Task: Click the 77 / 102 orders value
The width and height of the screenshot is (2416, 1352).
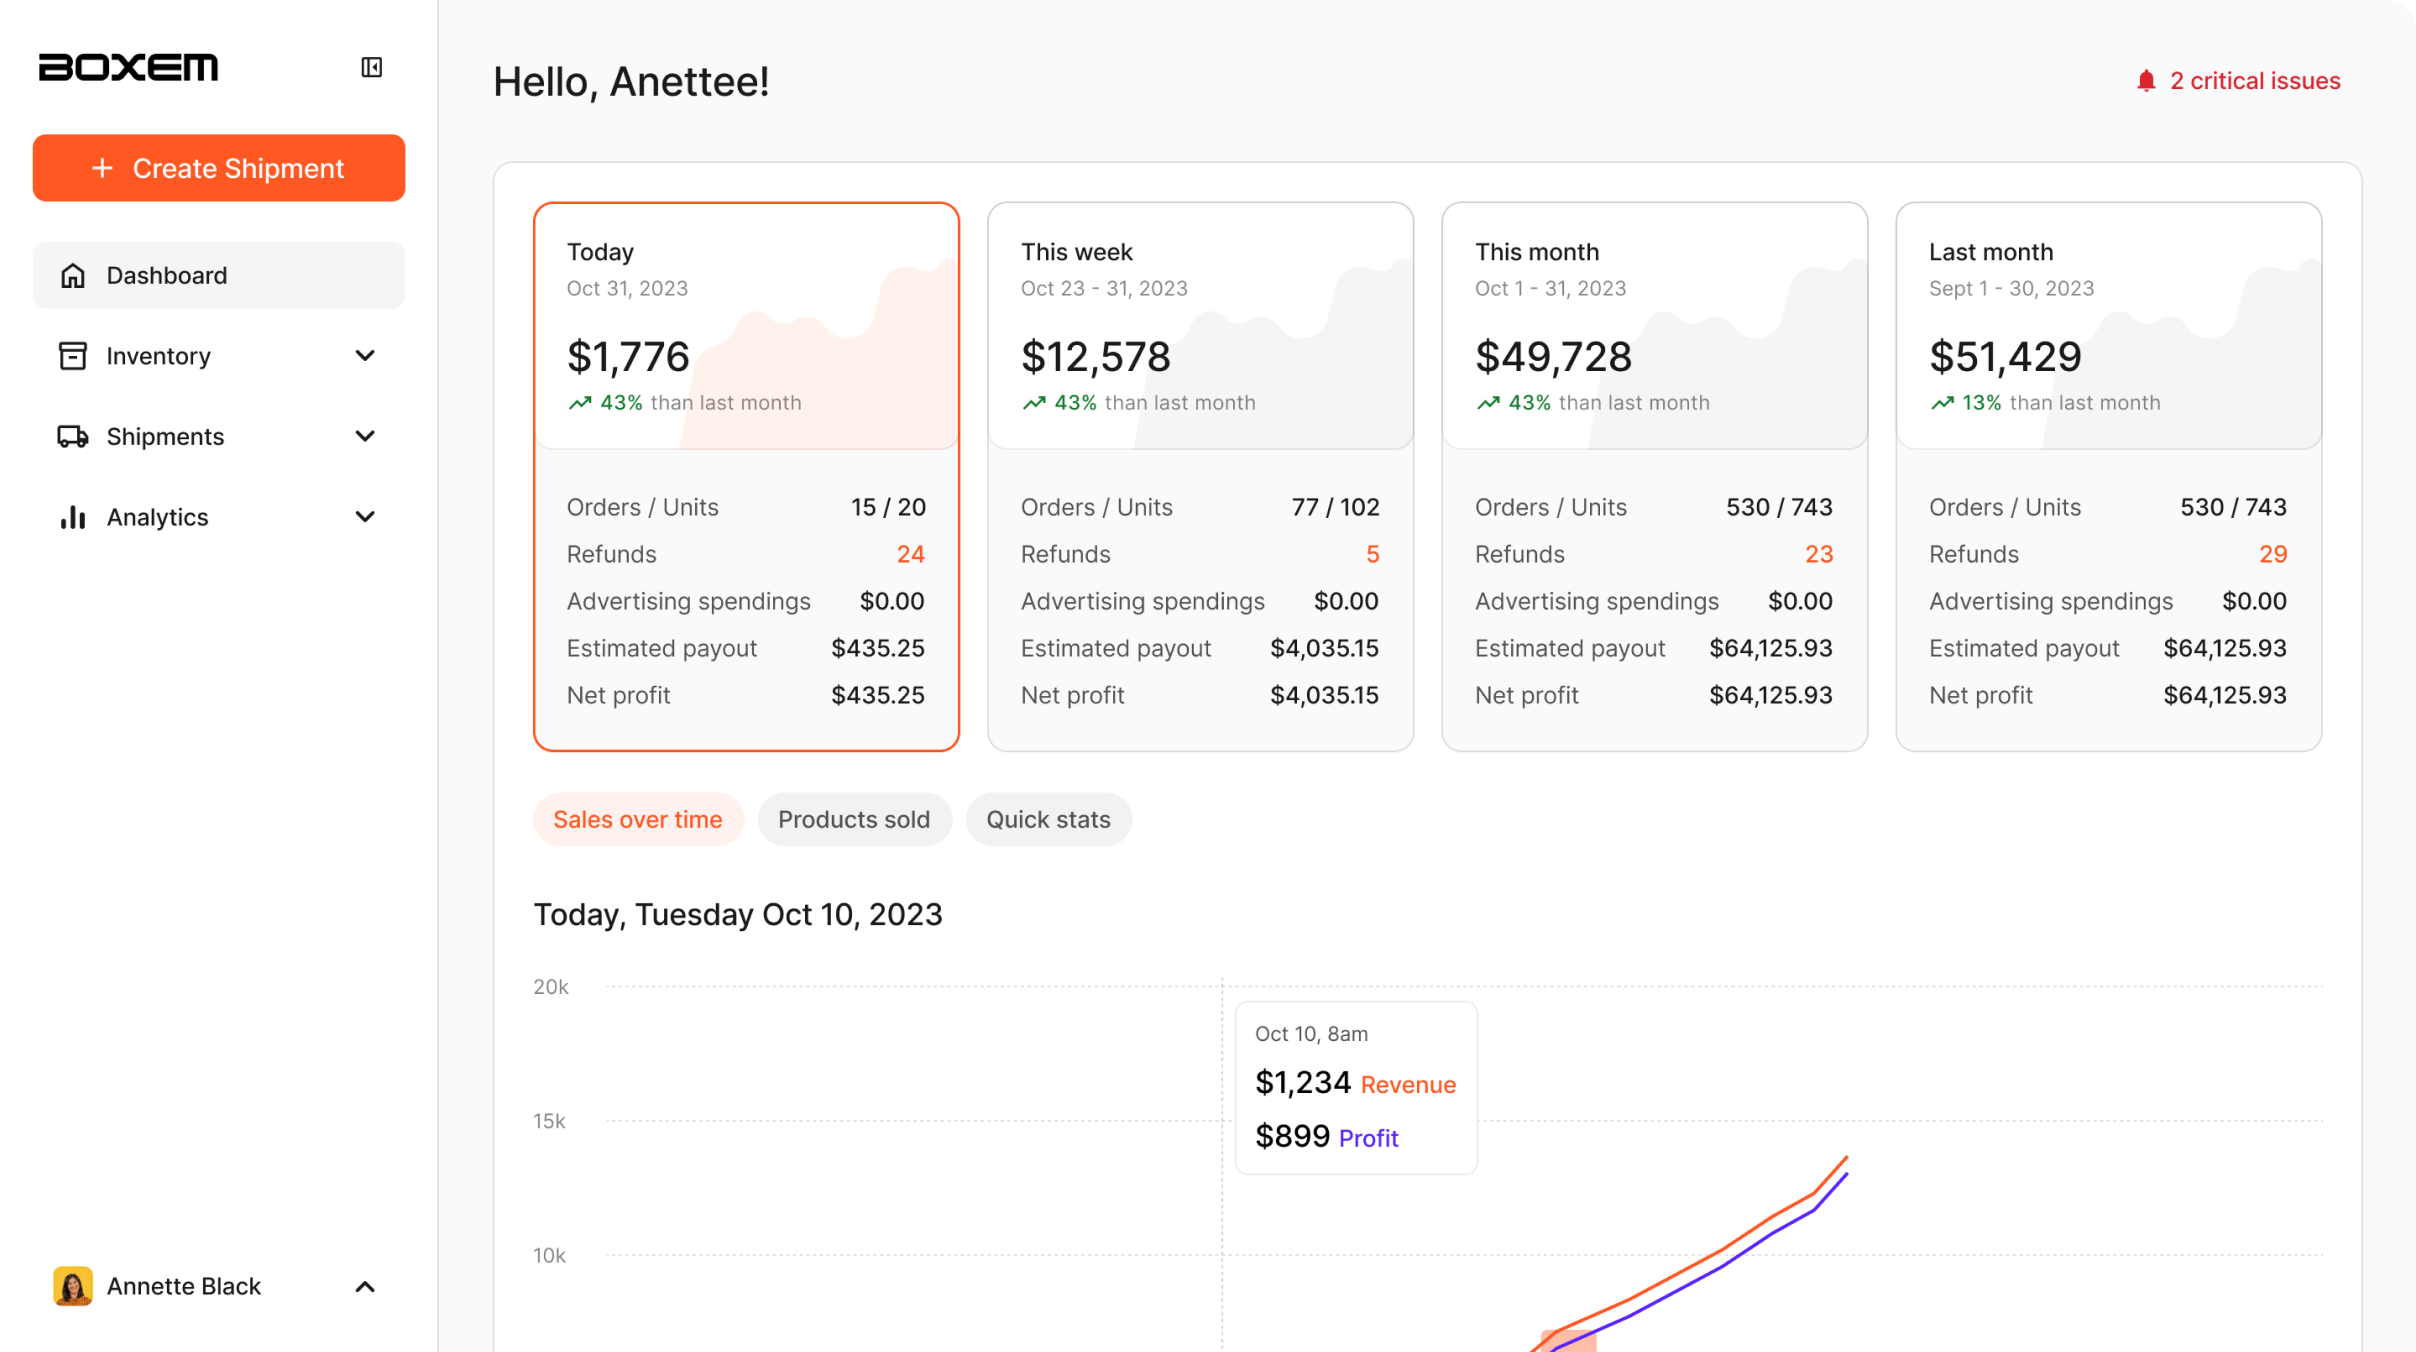Action: 1335,507
